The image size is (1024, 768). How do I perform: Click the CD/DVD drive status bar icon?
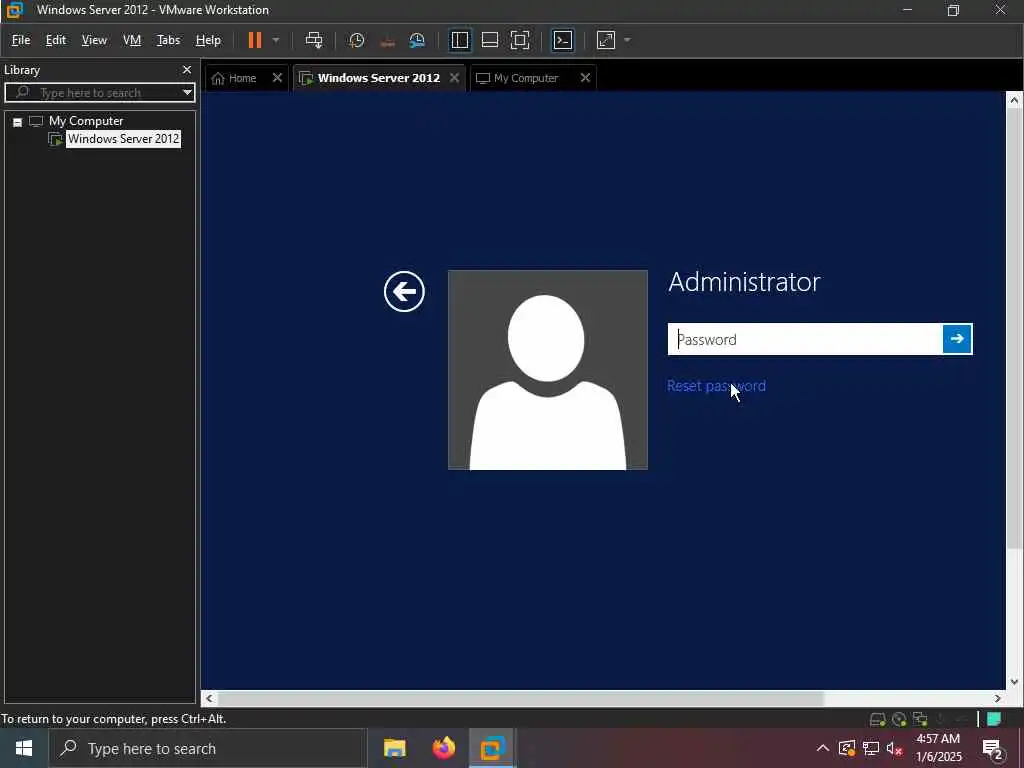[899, 720]
